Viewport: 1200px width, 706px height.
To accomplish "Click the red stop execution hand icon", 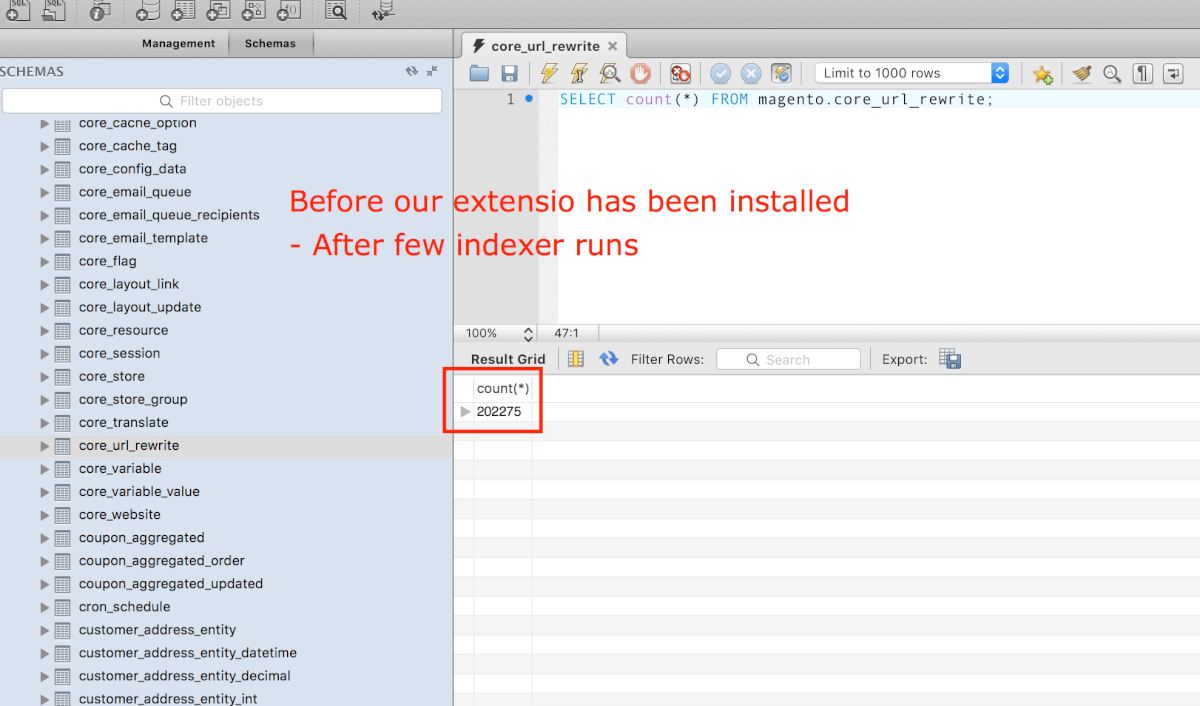I will (x=640, y=73).
